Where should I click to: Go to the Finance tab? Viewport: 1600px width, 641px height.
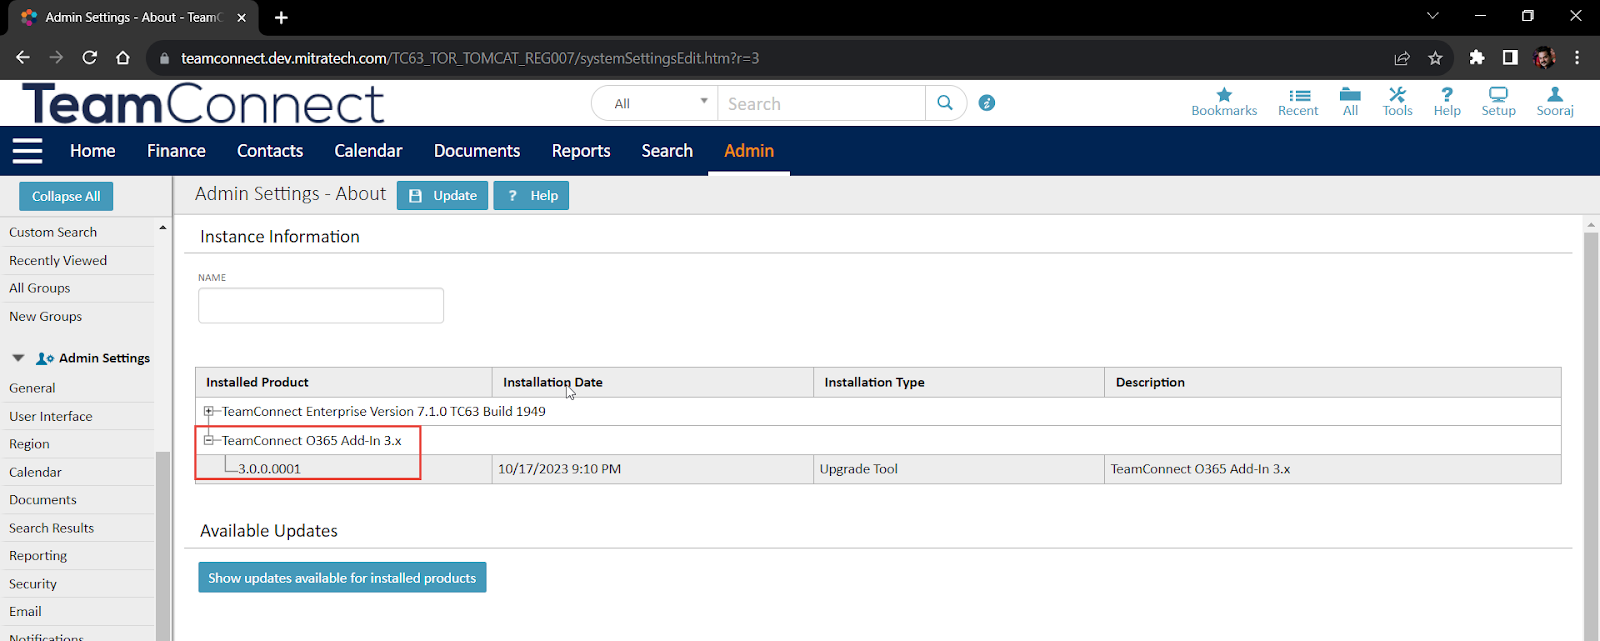[x=176, y=151]
